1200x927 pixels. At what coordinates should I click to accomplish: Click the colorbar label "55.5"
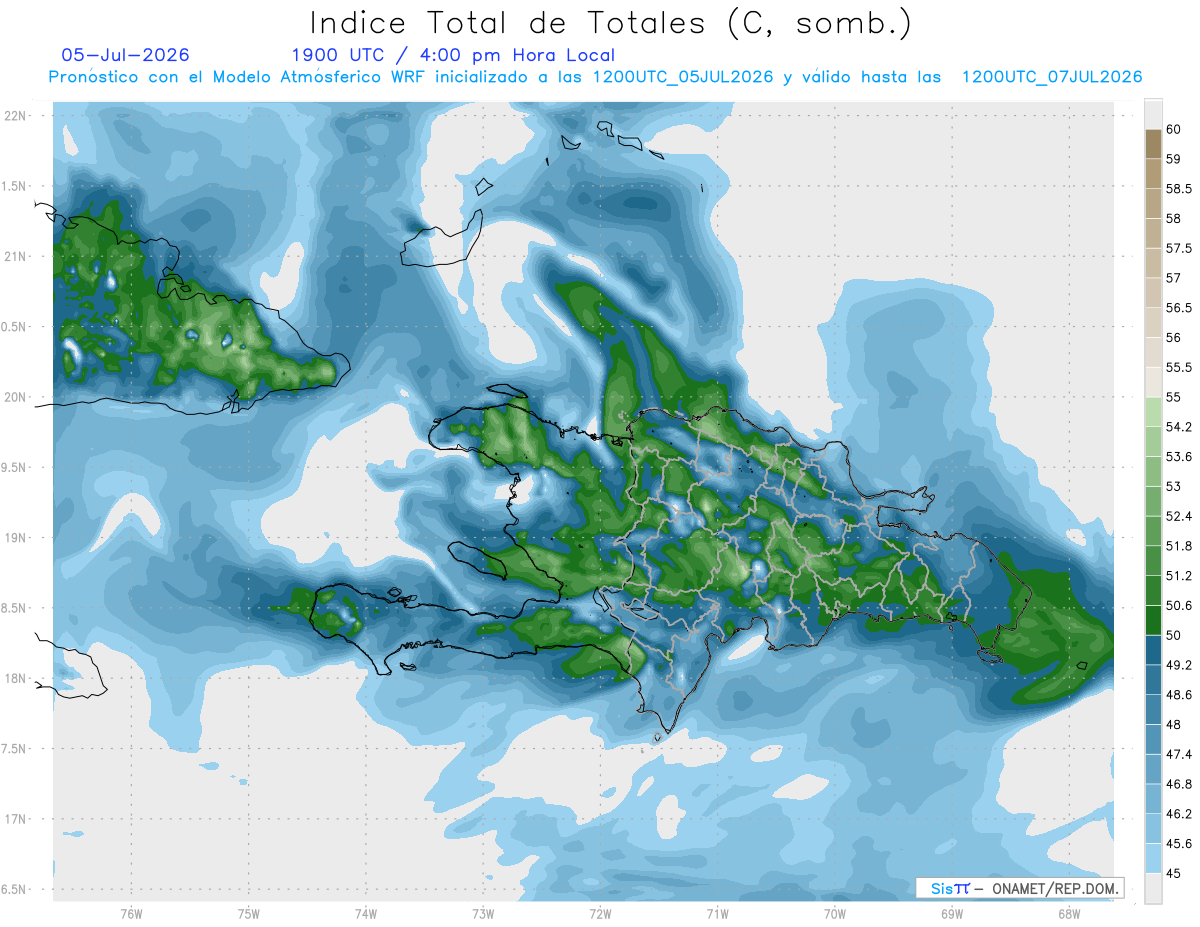coord(1181,367)
